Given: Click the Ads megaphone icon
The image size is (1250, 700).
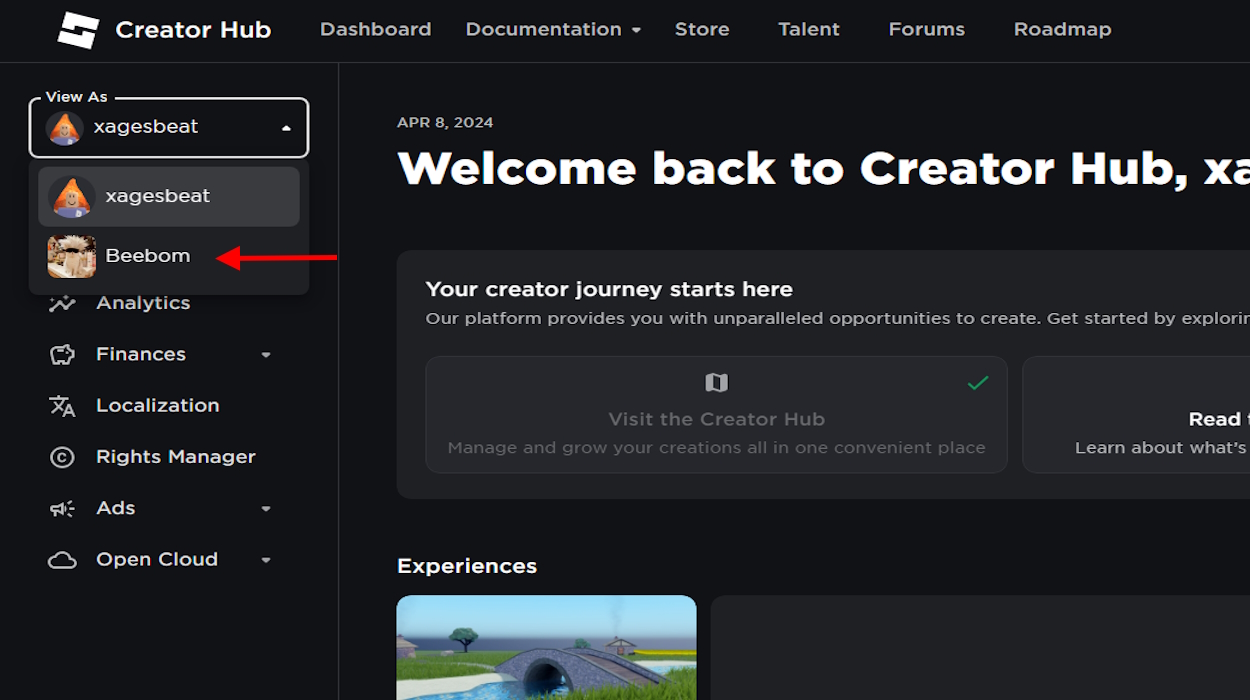Looking at the screenshot, I should click(x=62, y=509).
